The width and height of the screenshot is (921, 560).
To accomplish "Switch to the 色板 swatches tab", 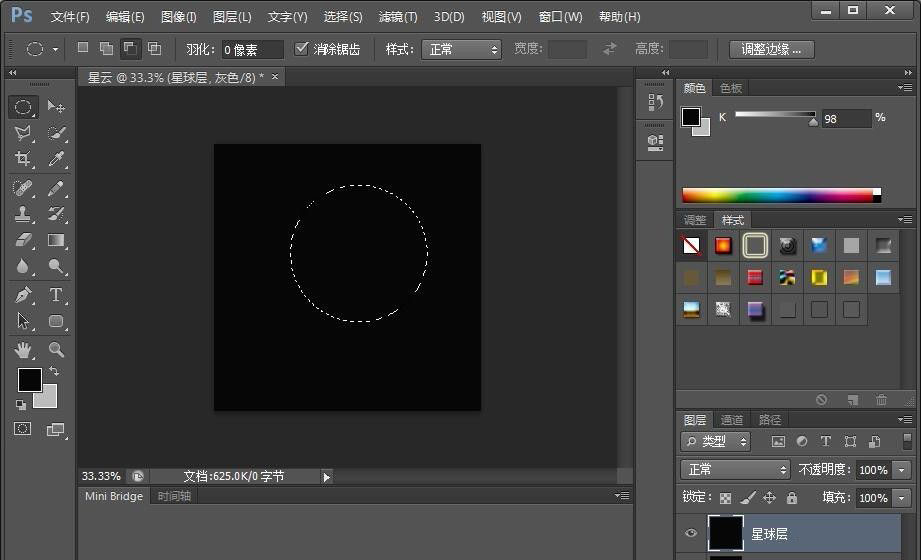I will click(x=731, y=88).
